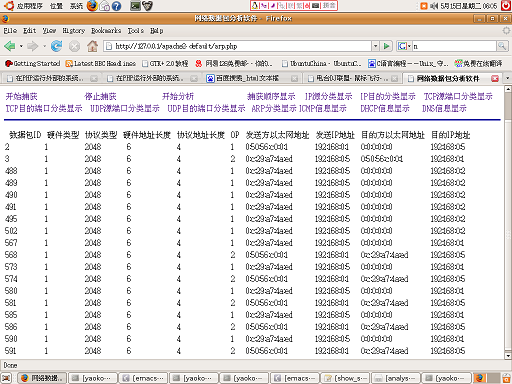Open the TCP源端口分类显示 link

click(x=458, y=97)
